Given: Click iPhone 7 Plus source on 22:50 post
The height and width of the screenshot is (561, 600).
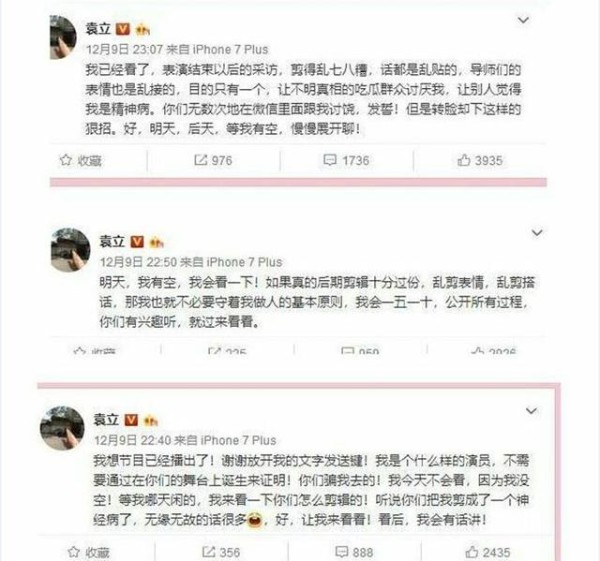Looking at the screenshot, I should point(244,262).
